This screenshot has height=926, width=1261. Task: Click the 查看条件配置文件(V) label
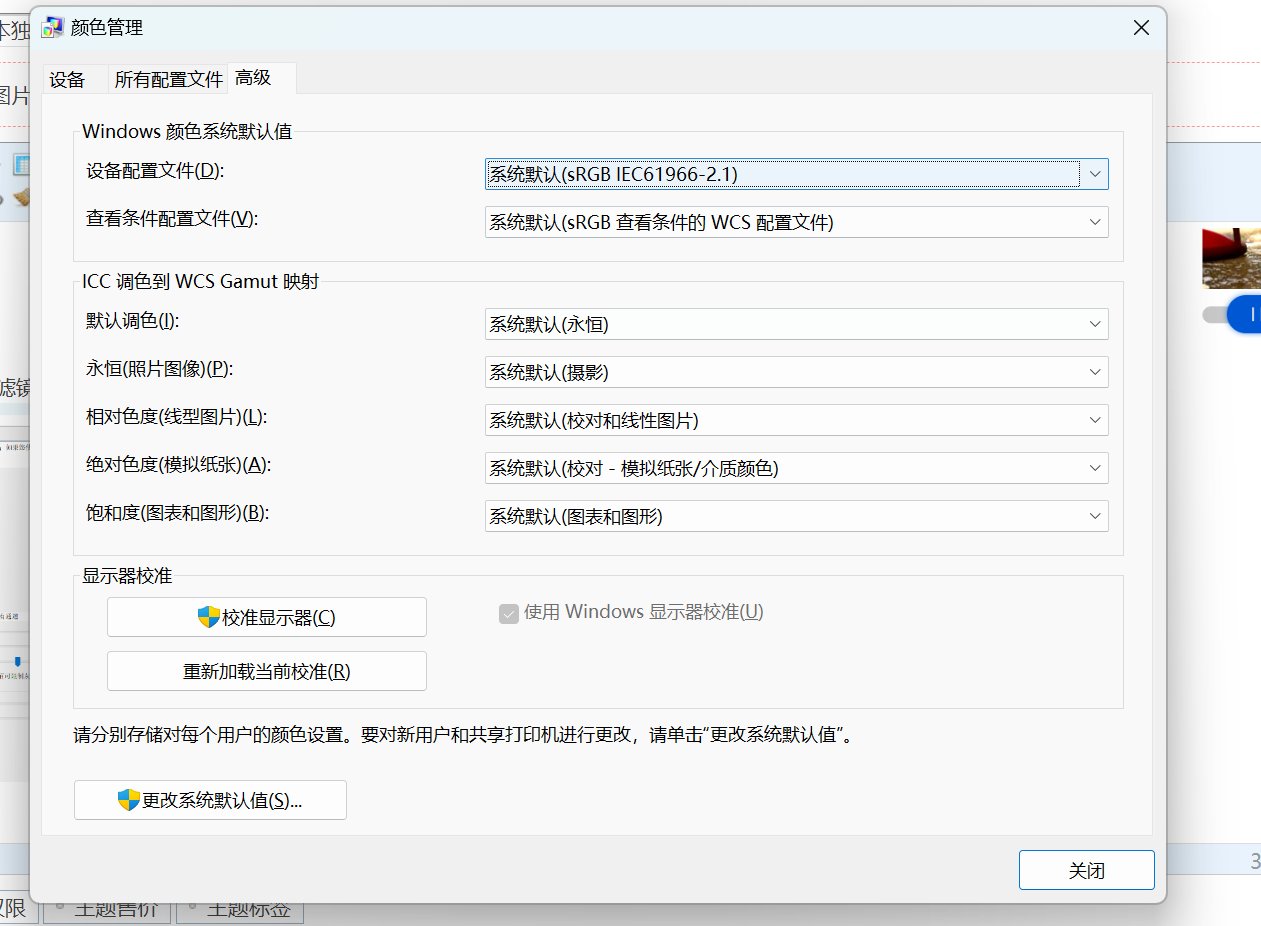tap(172, 219)
